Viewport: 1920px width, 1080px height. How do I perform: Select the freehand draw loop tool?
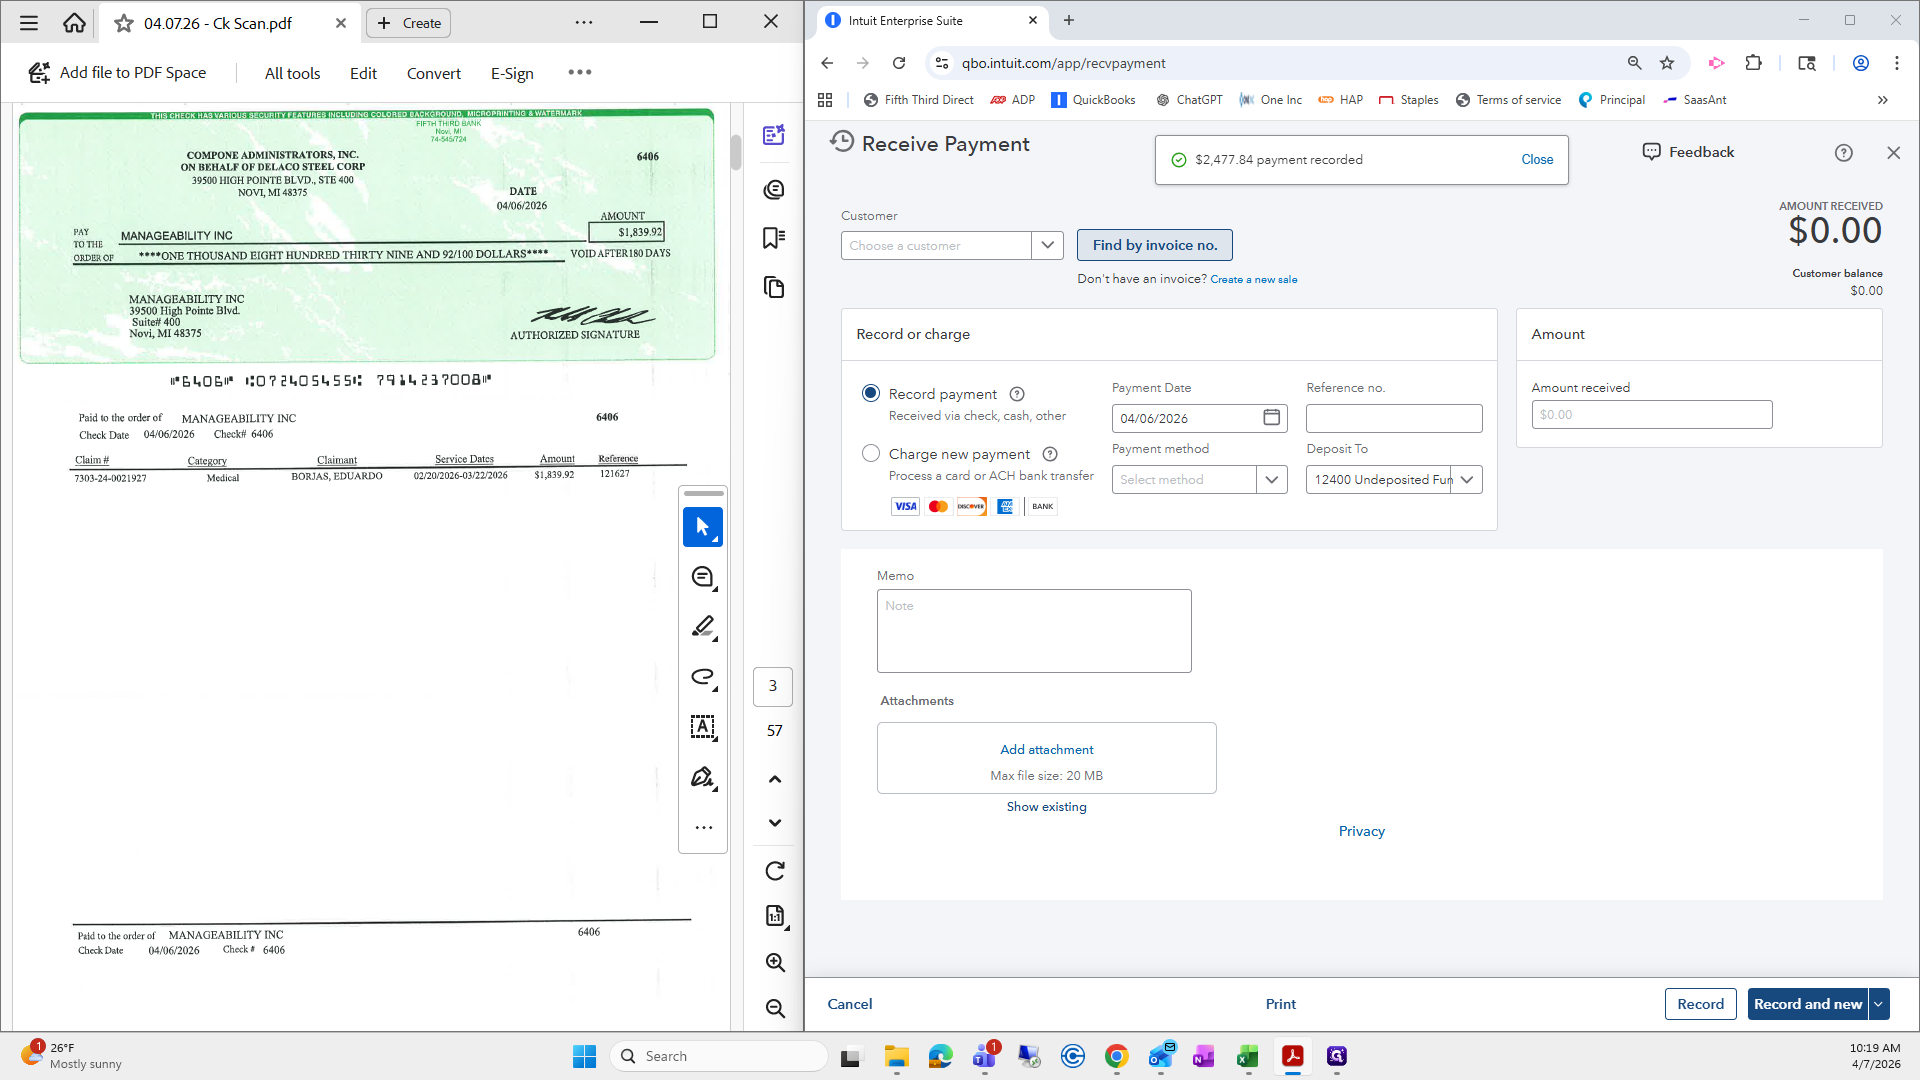[x=703, y=677]
